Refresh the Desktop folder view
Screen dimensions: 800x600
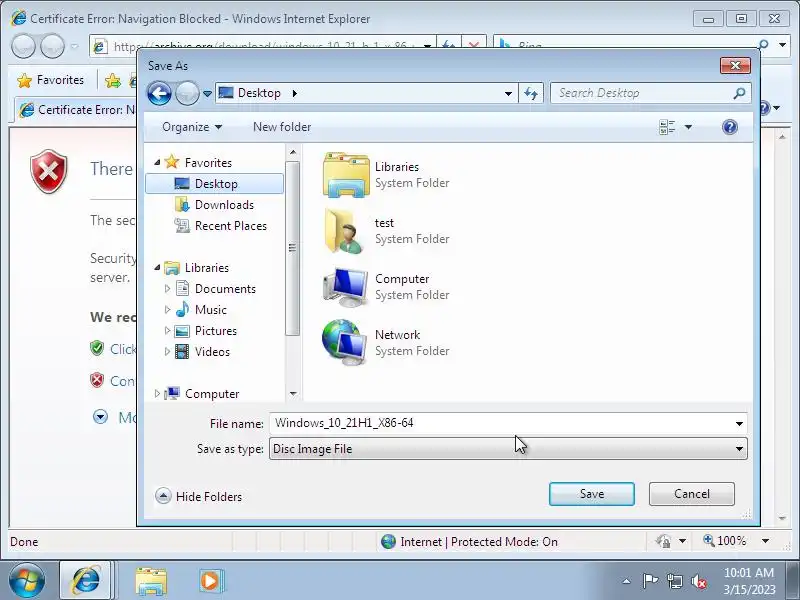531,93
